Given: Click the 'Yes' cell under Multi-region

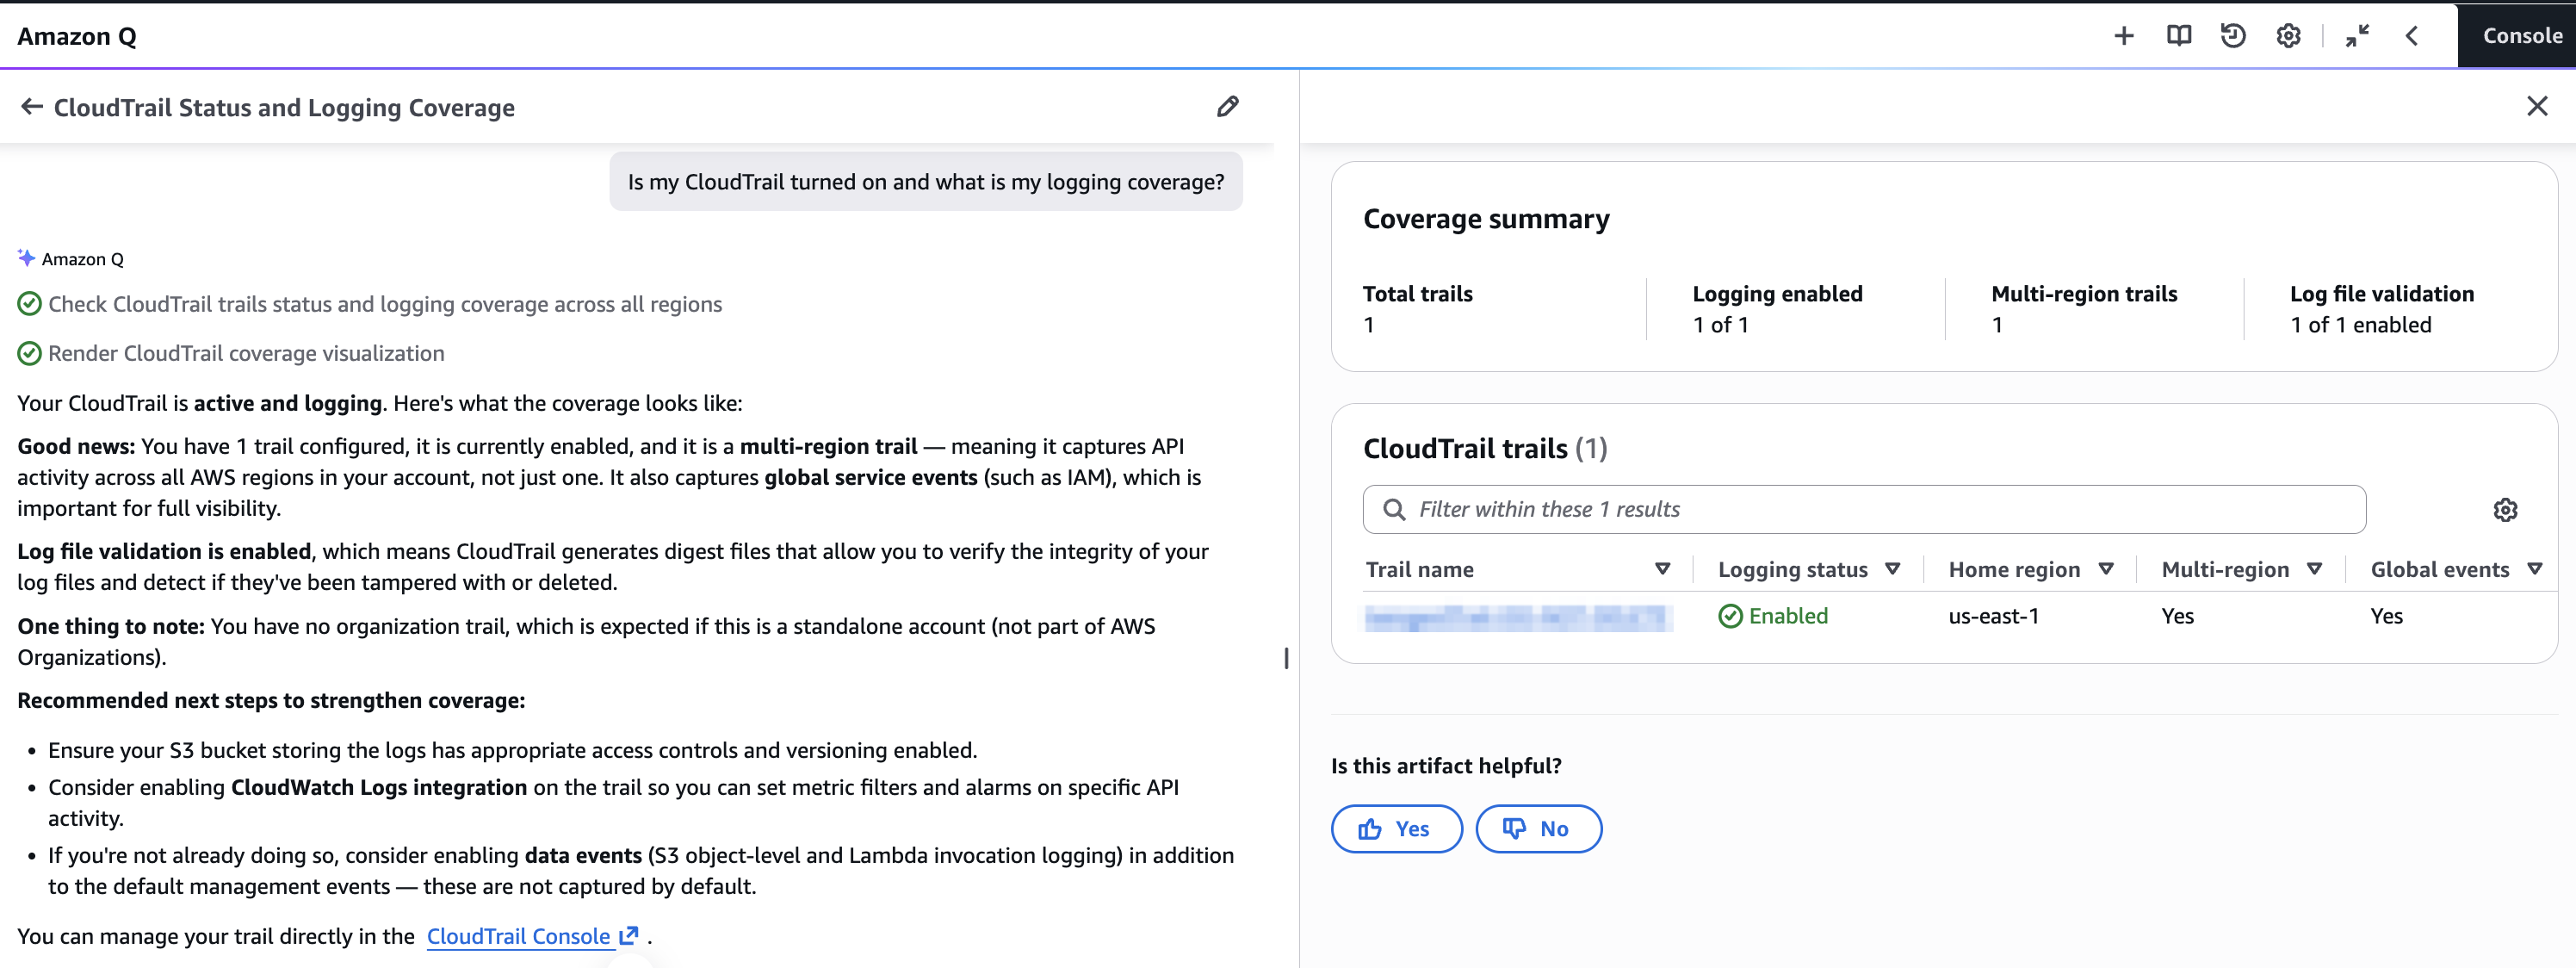Looking at the screenshot, I should [2177, 616].
